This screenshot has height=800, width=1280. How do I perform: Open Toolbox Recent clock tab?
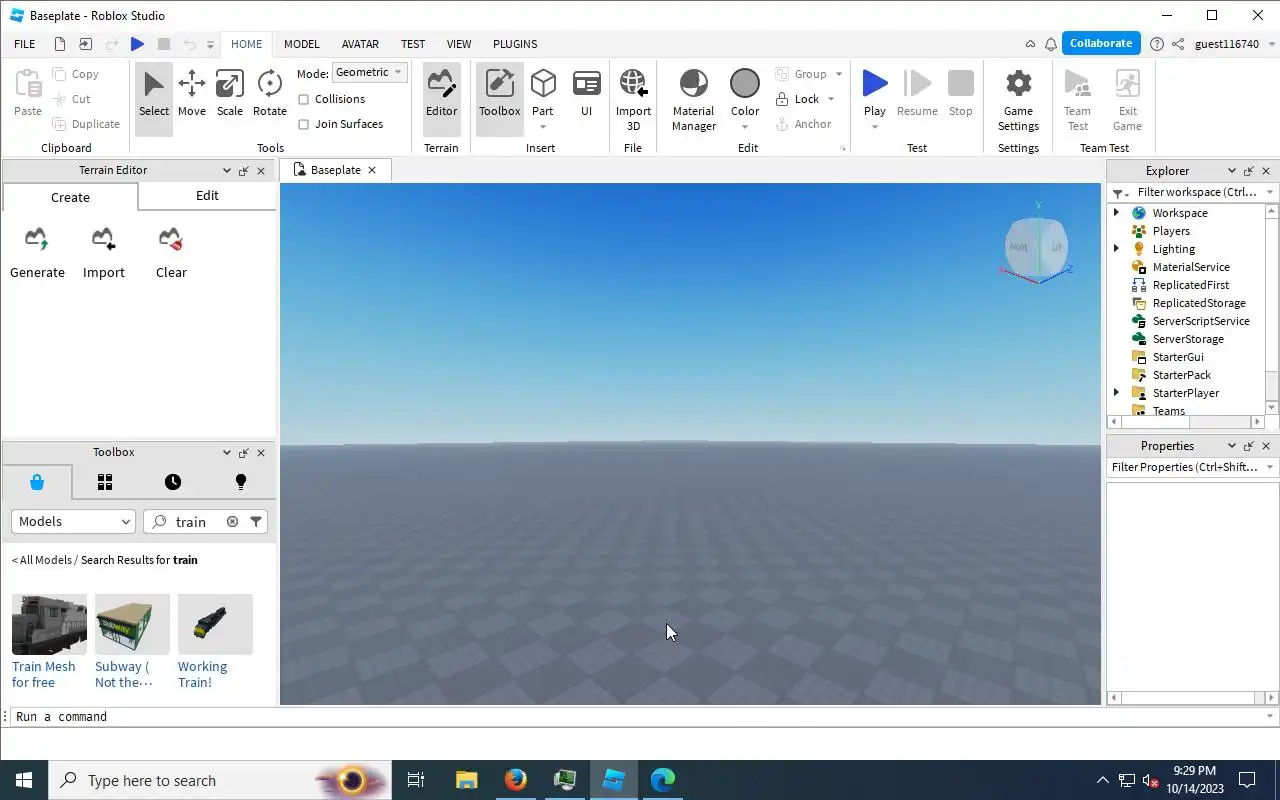pyautogui.click(x=173, y=482)
